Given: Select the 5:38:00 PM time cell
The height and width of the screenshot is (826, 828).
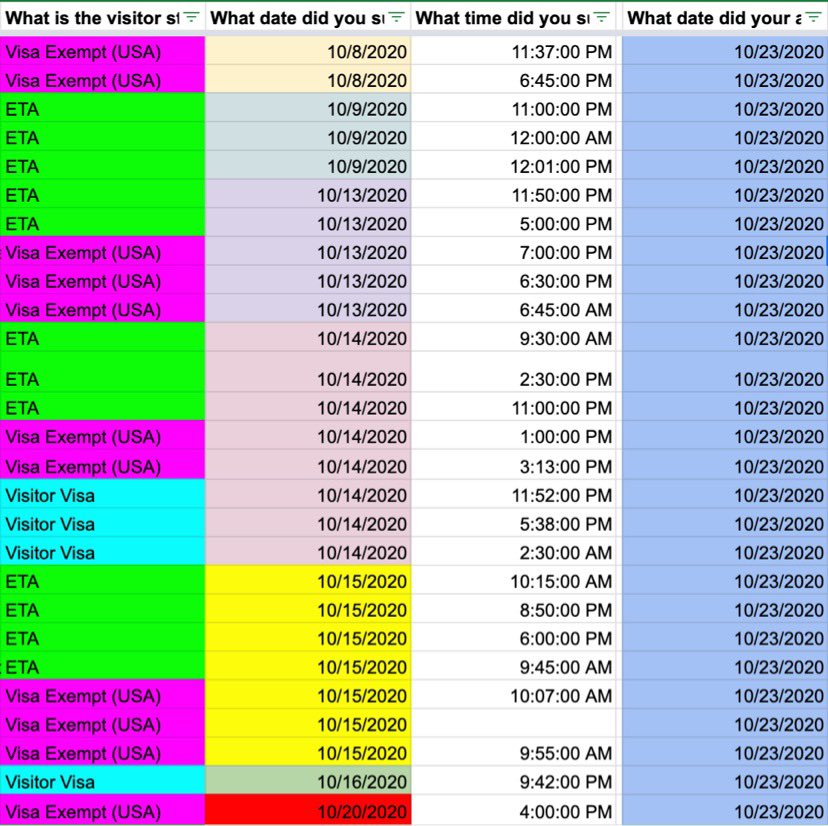Looking at the screenshot, I should pos(513,523).
